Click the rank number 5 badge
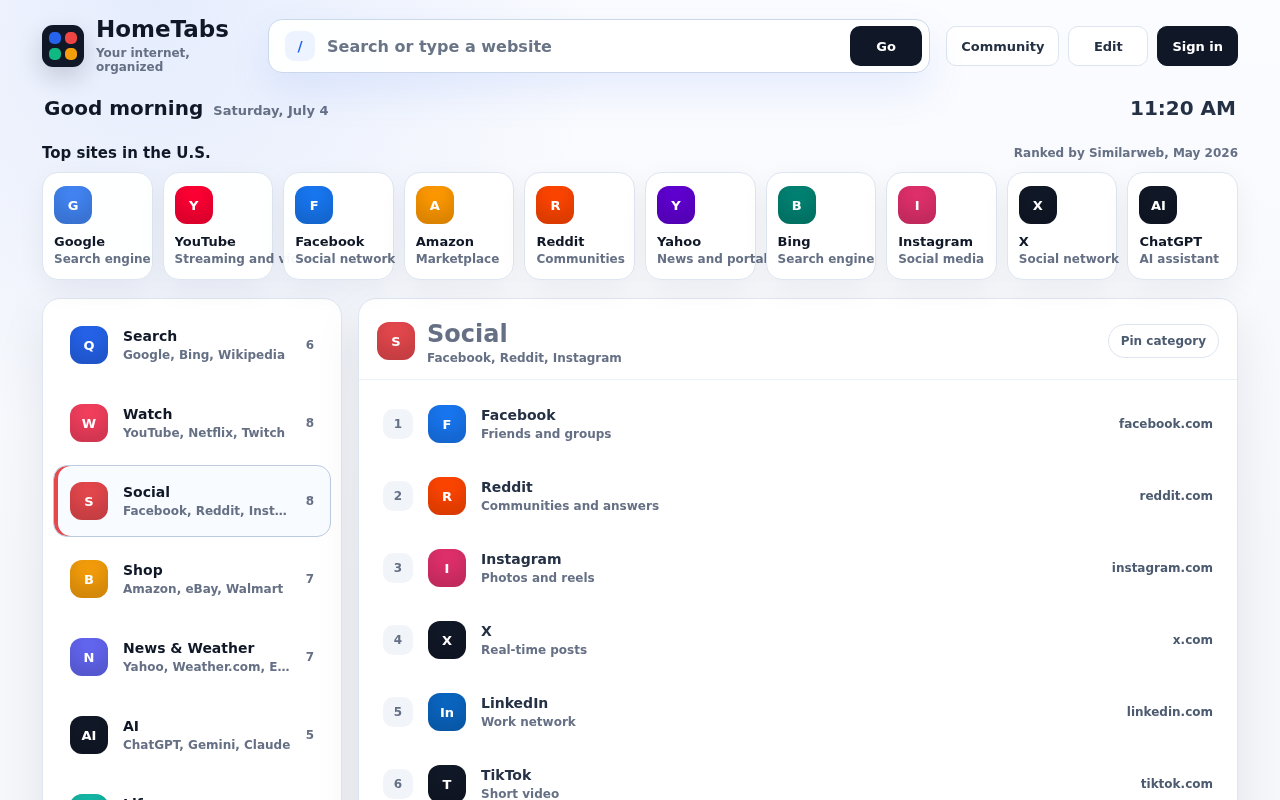This screenshot has height=800, width=1280. point(398,712)
